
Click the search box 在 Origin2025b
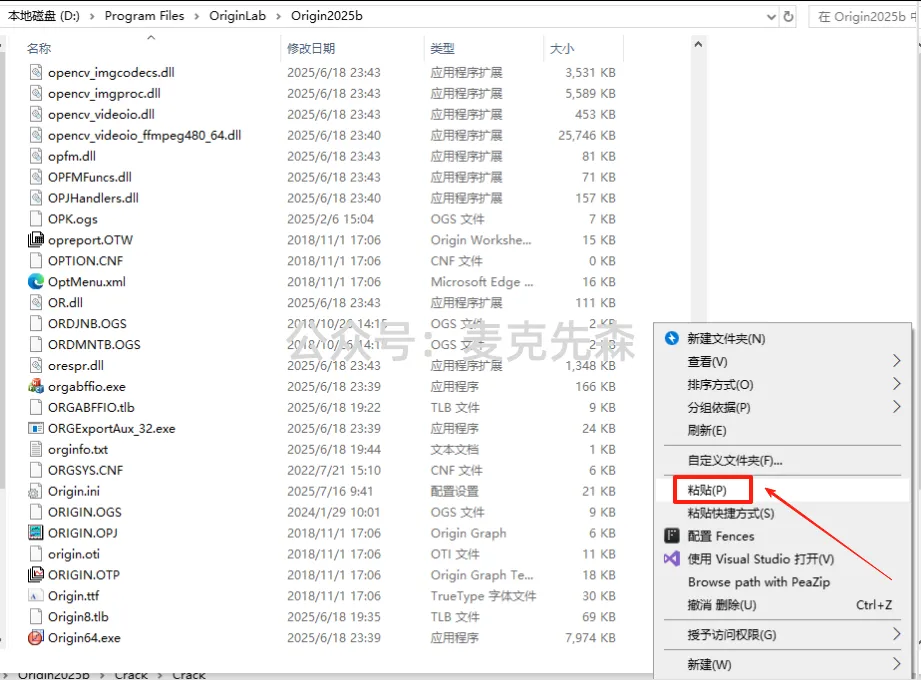[865, 16]
